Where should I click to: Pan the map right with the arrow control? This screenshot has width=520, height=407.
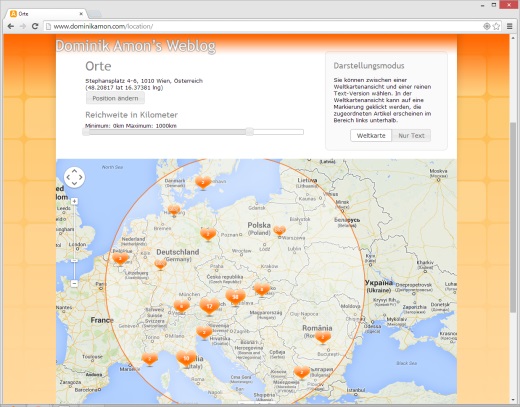coord(80,177)
